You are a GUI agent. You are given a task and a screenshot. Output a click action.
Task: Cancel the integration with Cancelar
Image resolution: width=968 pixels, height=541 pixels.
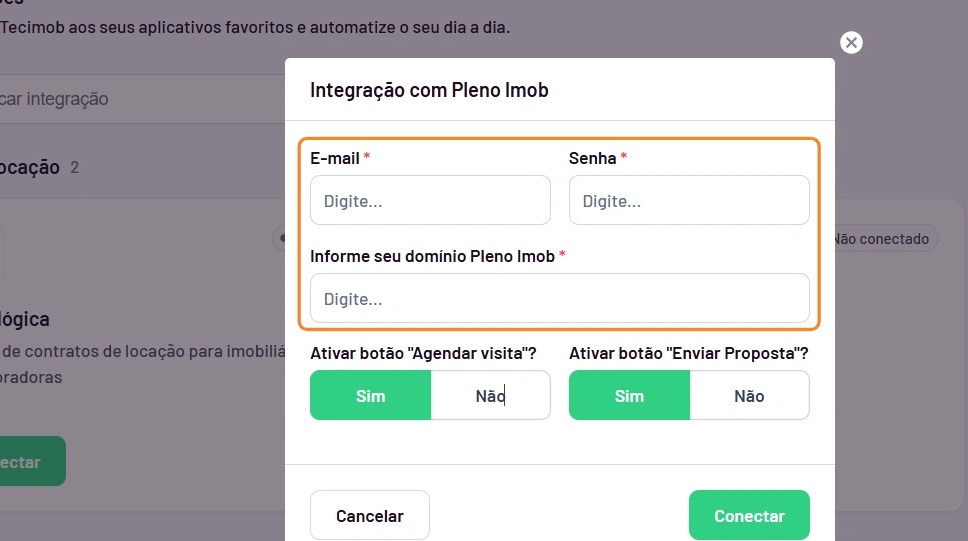[370, 515]
